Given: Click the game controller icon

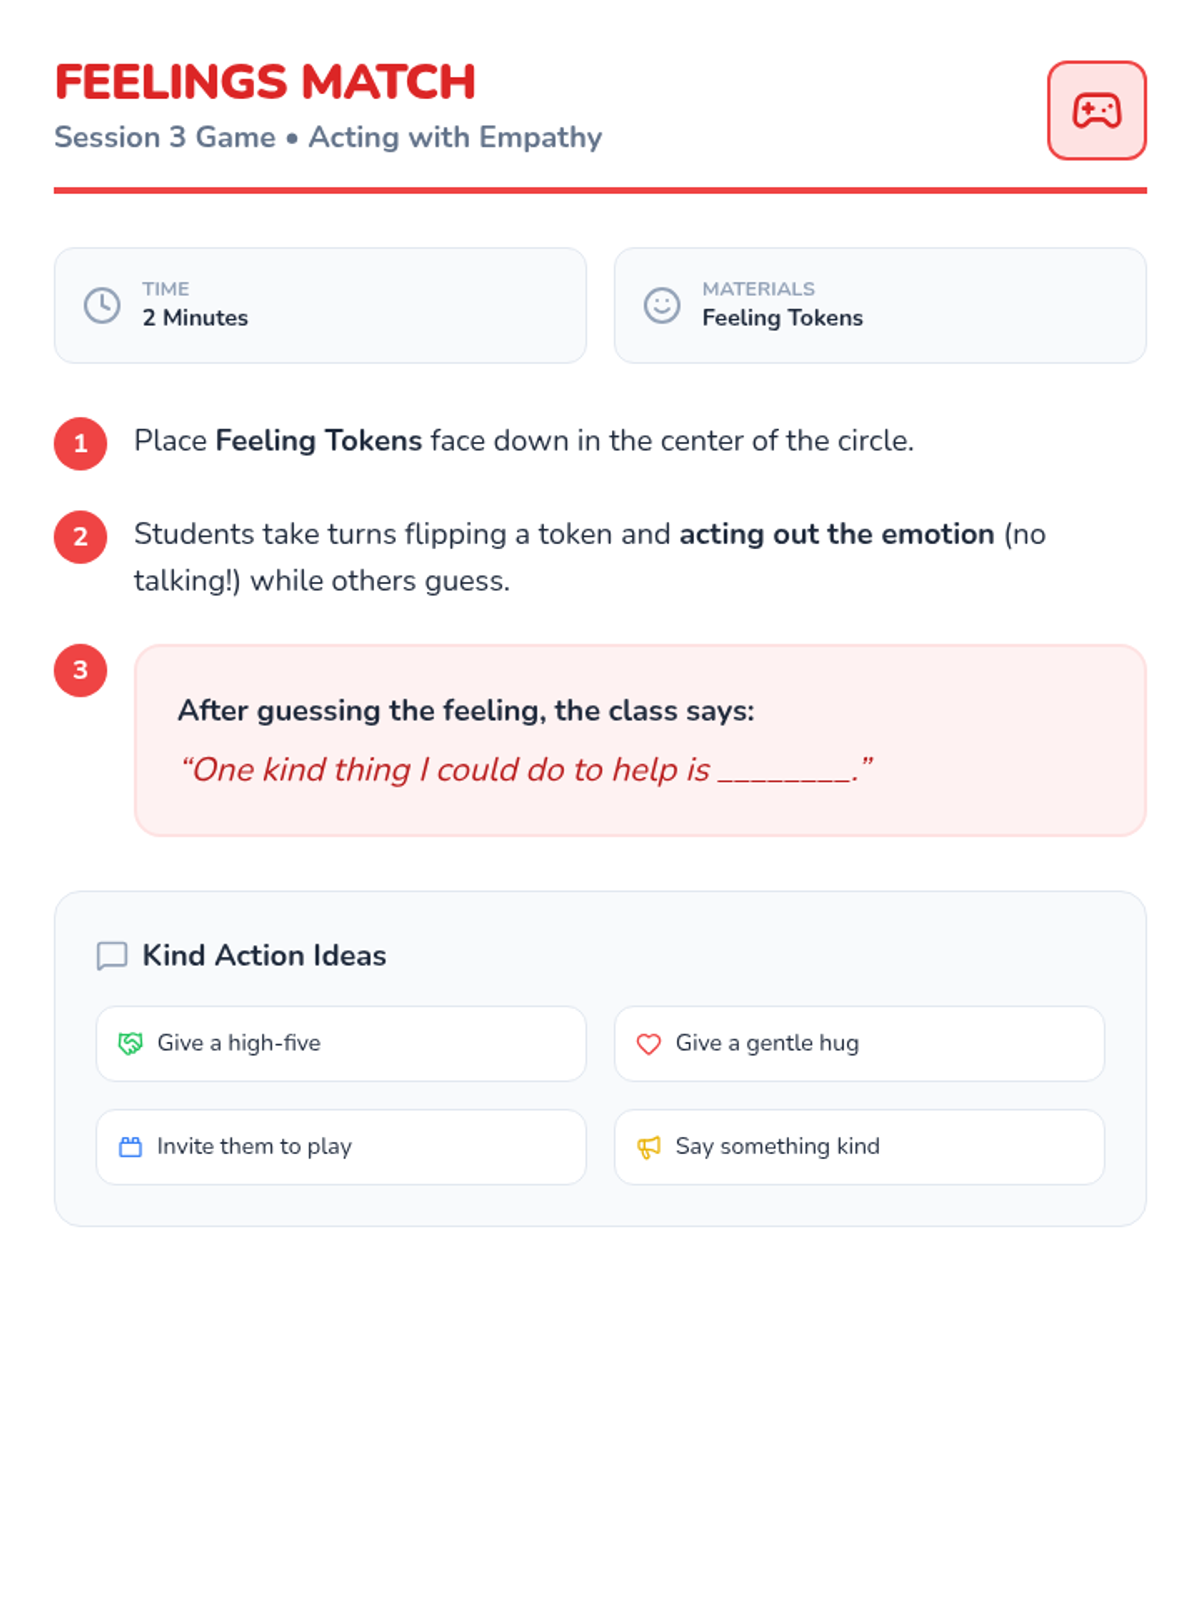Looking at the screenshot, I should pos(1096,111).
